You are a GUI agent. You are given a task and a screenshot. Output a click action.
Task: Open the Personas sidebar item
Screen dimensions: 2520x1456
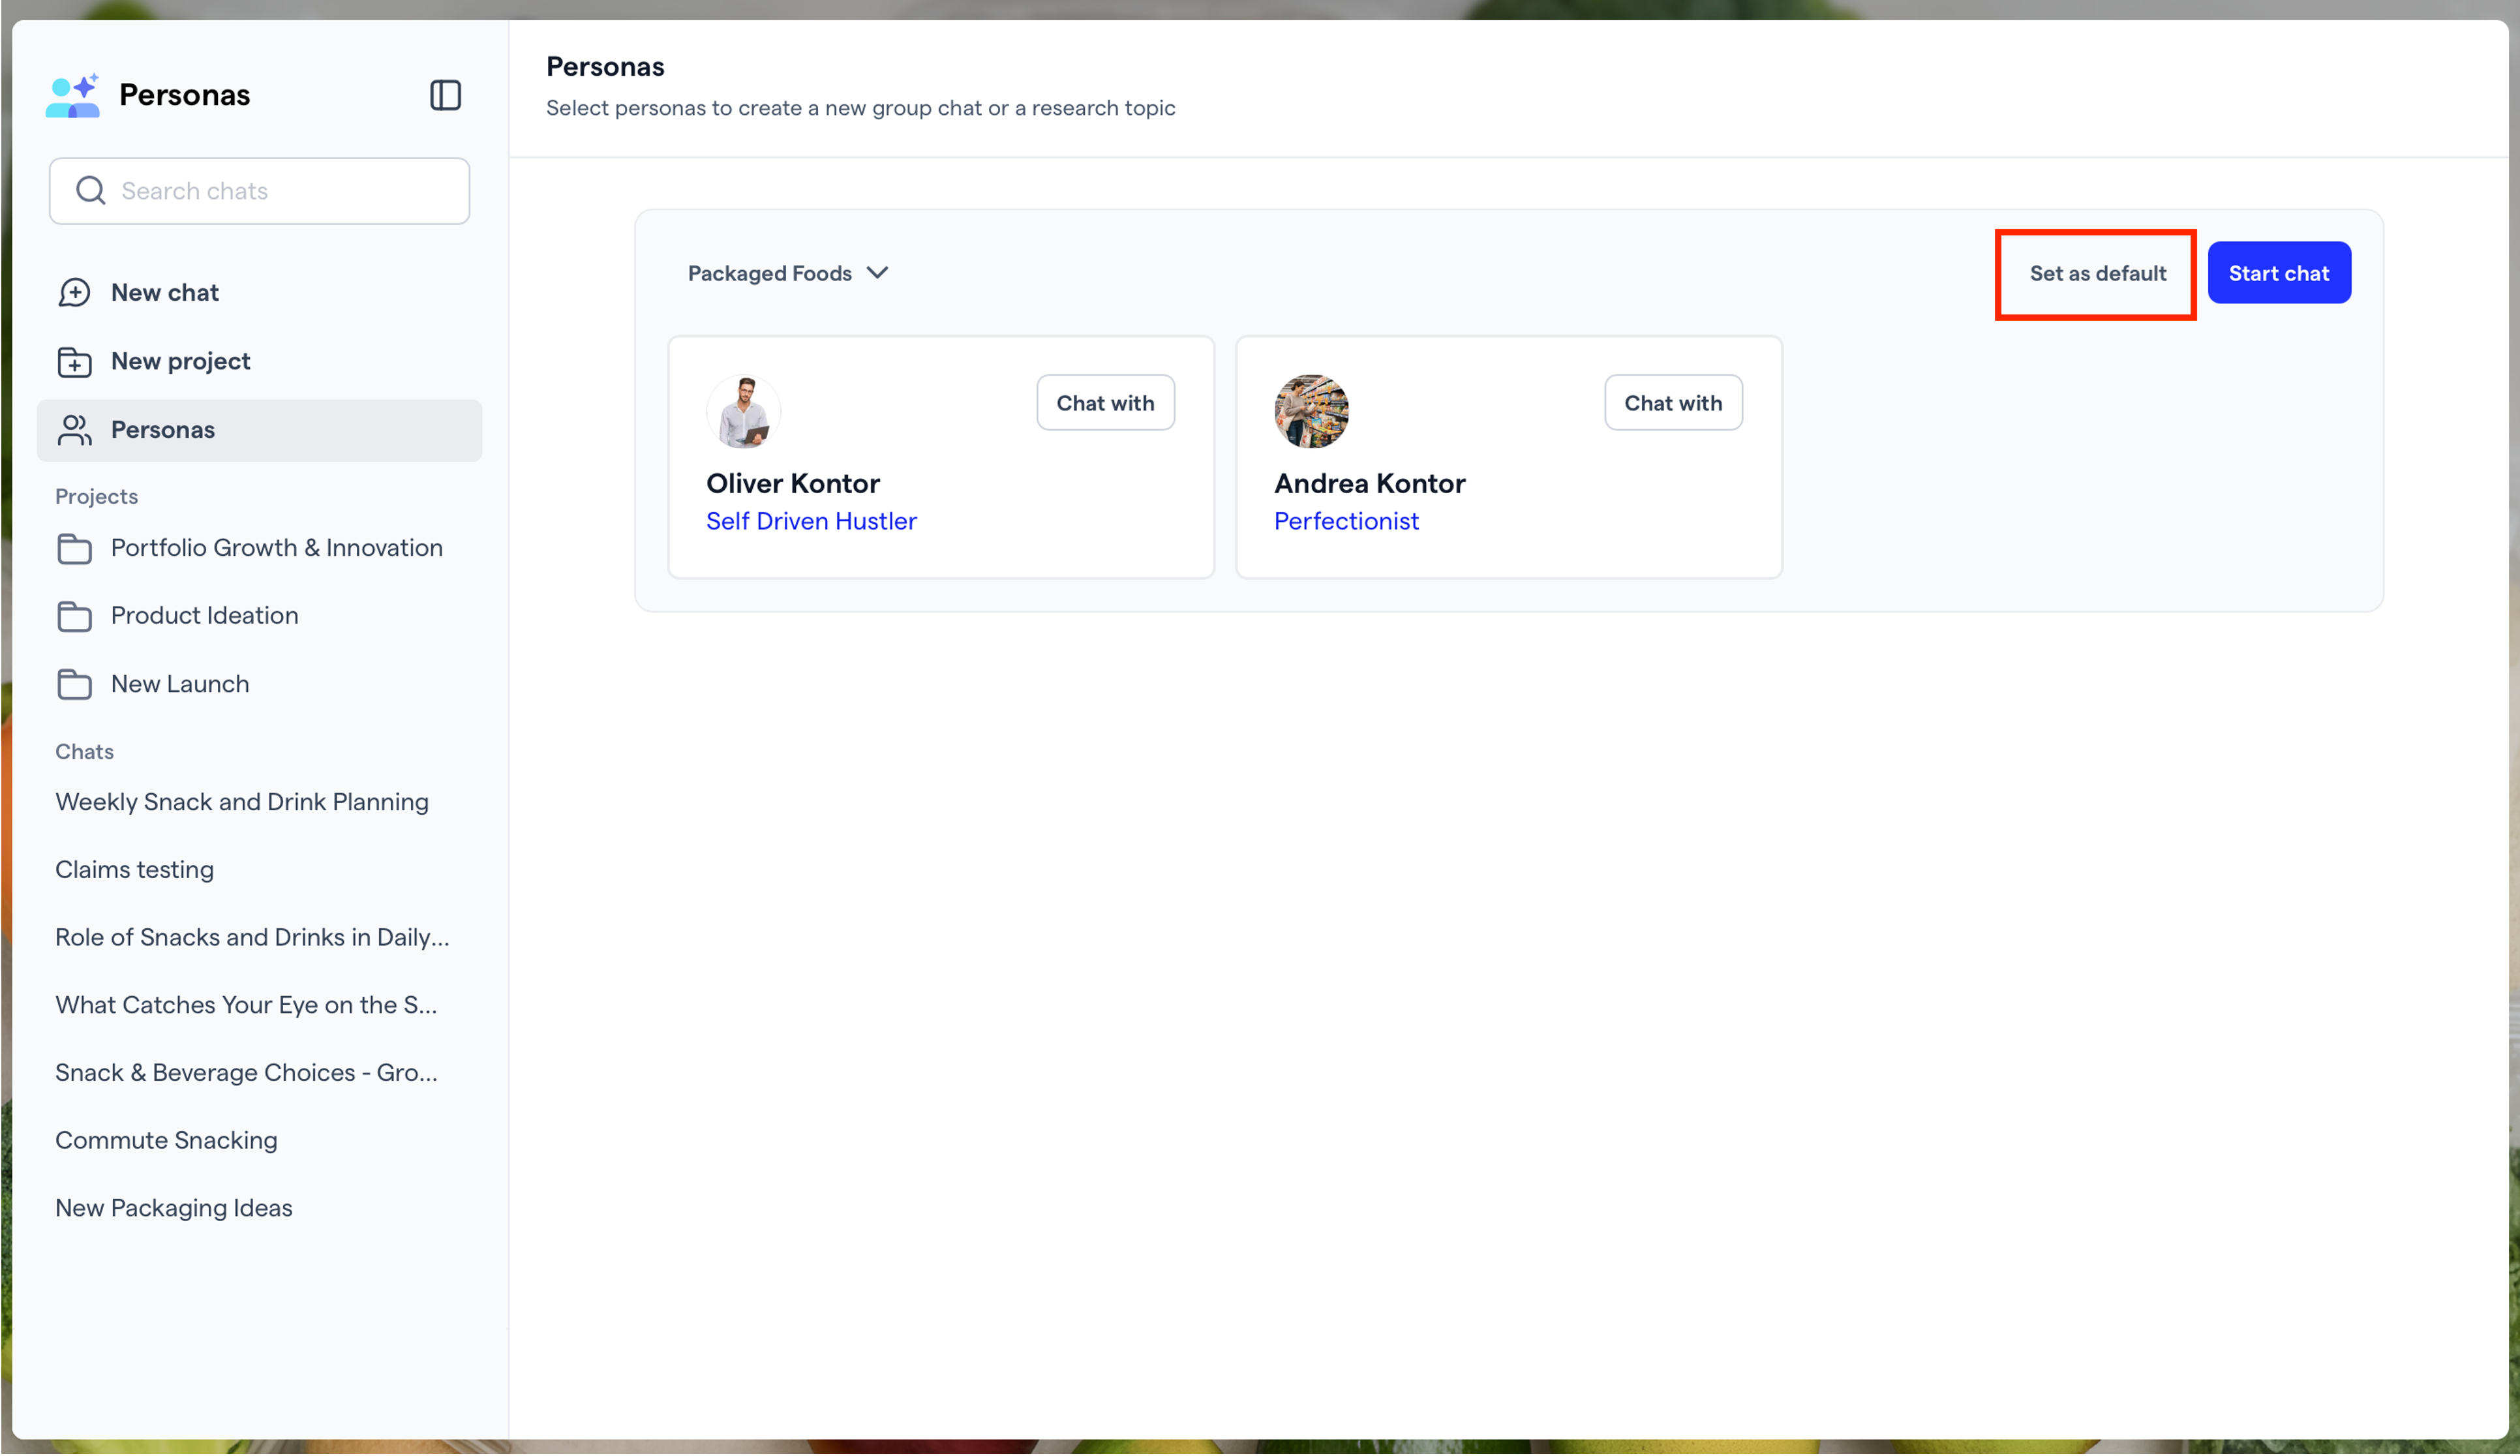[259, 430]
